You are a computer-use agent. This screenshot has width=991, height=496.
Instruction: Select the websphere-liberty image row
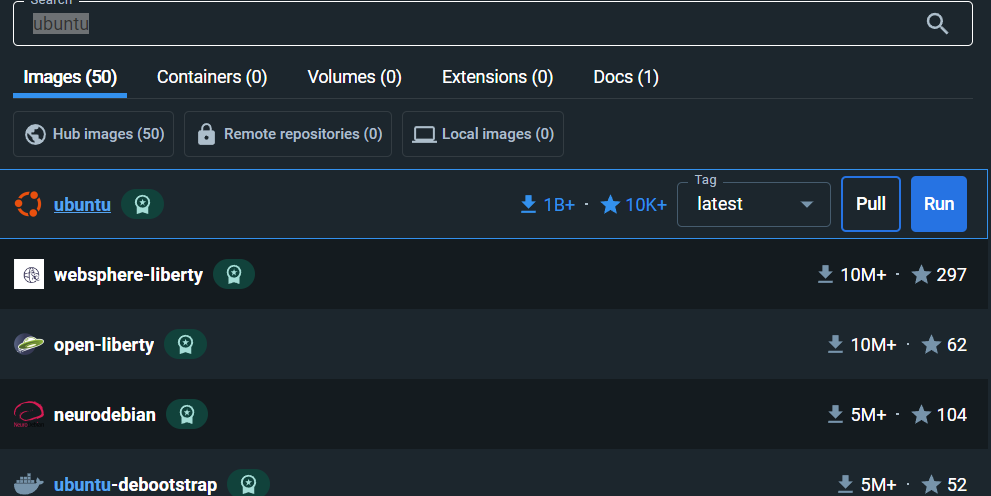coord(494,274)
